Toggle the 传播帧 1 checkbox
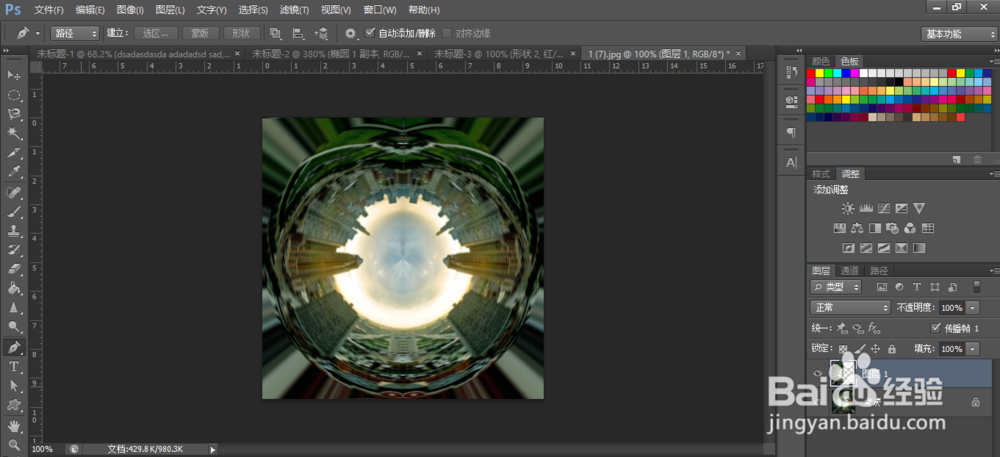1000x457 pixels. pos(936,327)
